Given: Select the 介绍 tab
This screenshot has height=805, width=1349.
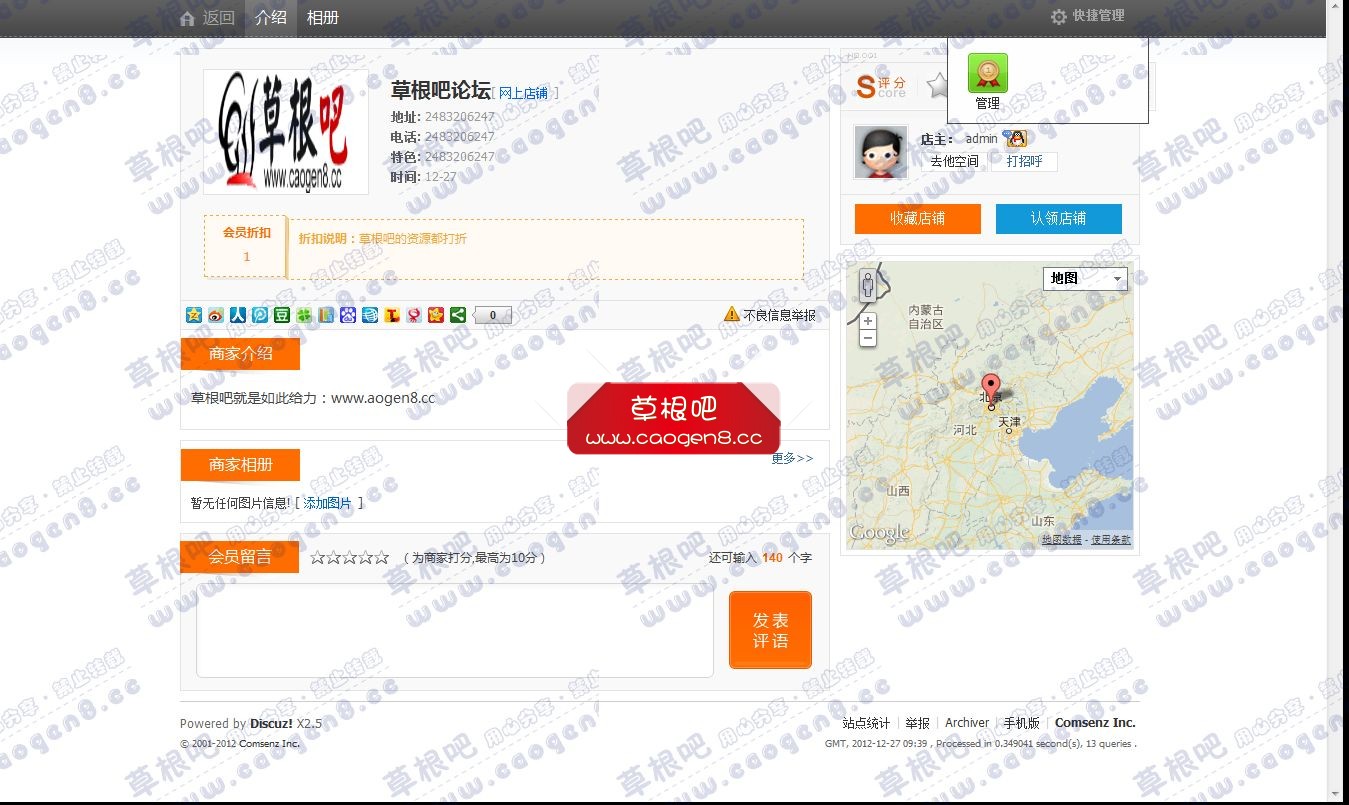Looking at the screenshot, I should point(270,18).
